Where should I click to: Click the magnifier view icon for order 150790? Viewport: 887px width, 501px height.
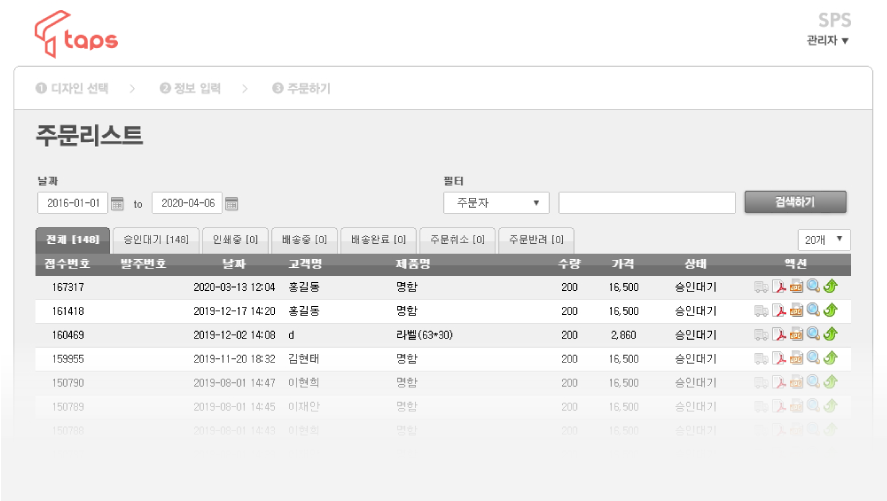click(813, 382)
